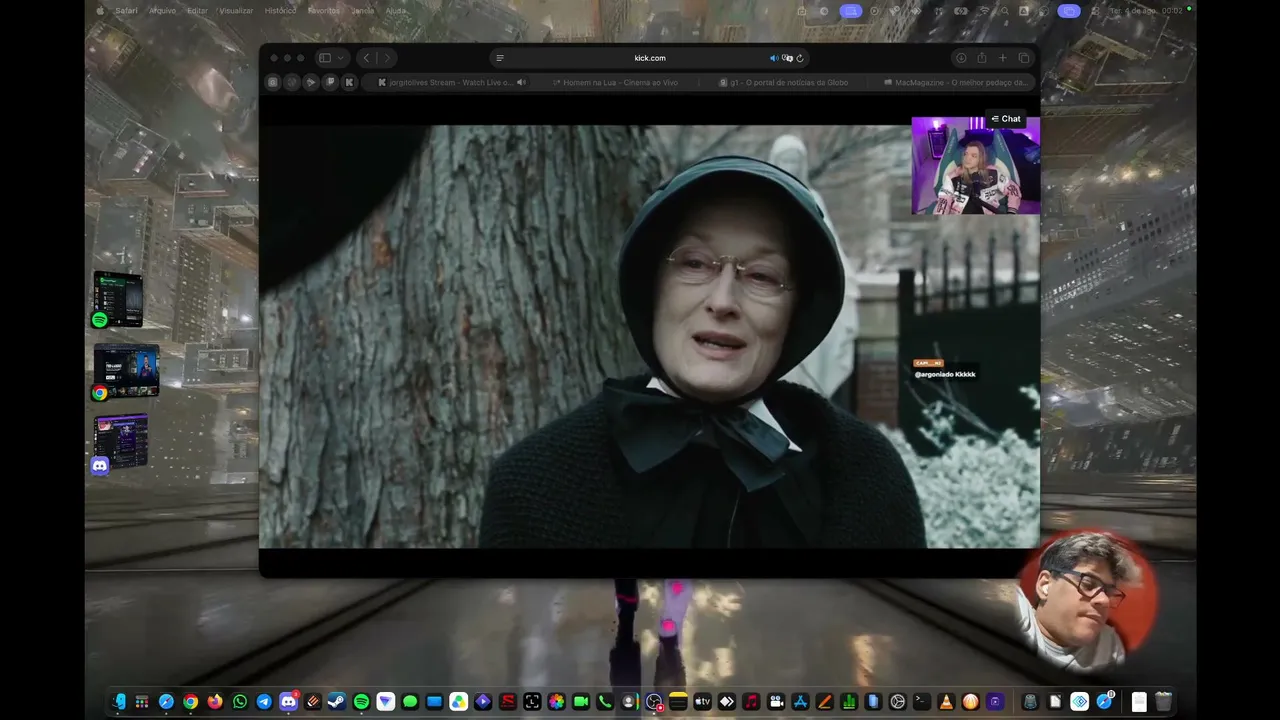Select the pinned Kick tab with K logo
The width and height of the screenshot is (1280, 720).
pos(349,83)
